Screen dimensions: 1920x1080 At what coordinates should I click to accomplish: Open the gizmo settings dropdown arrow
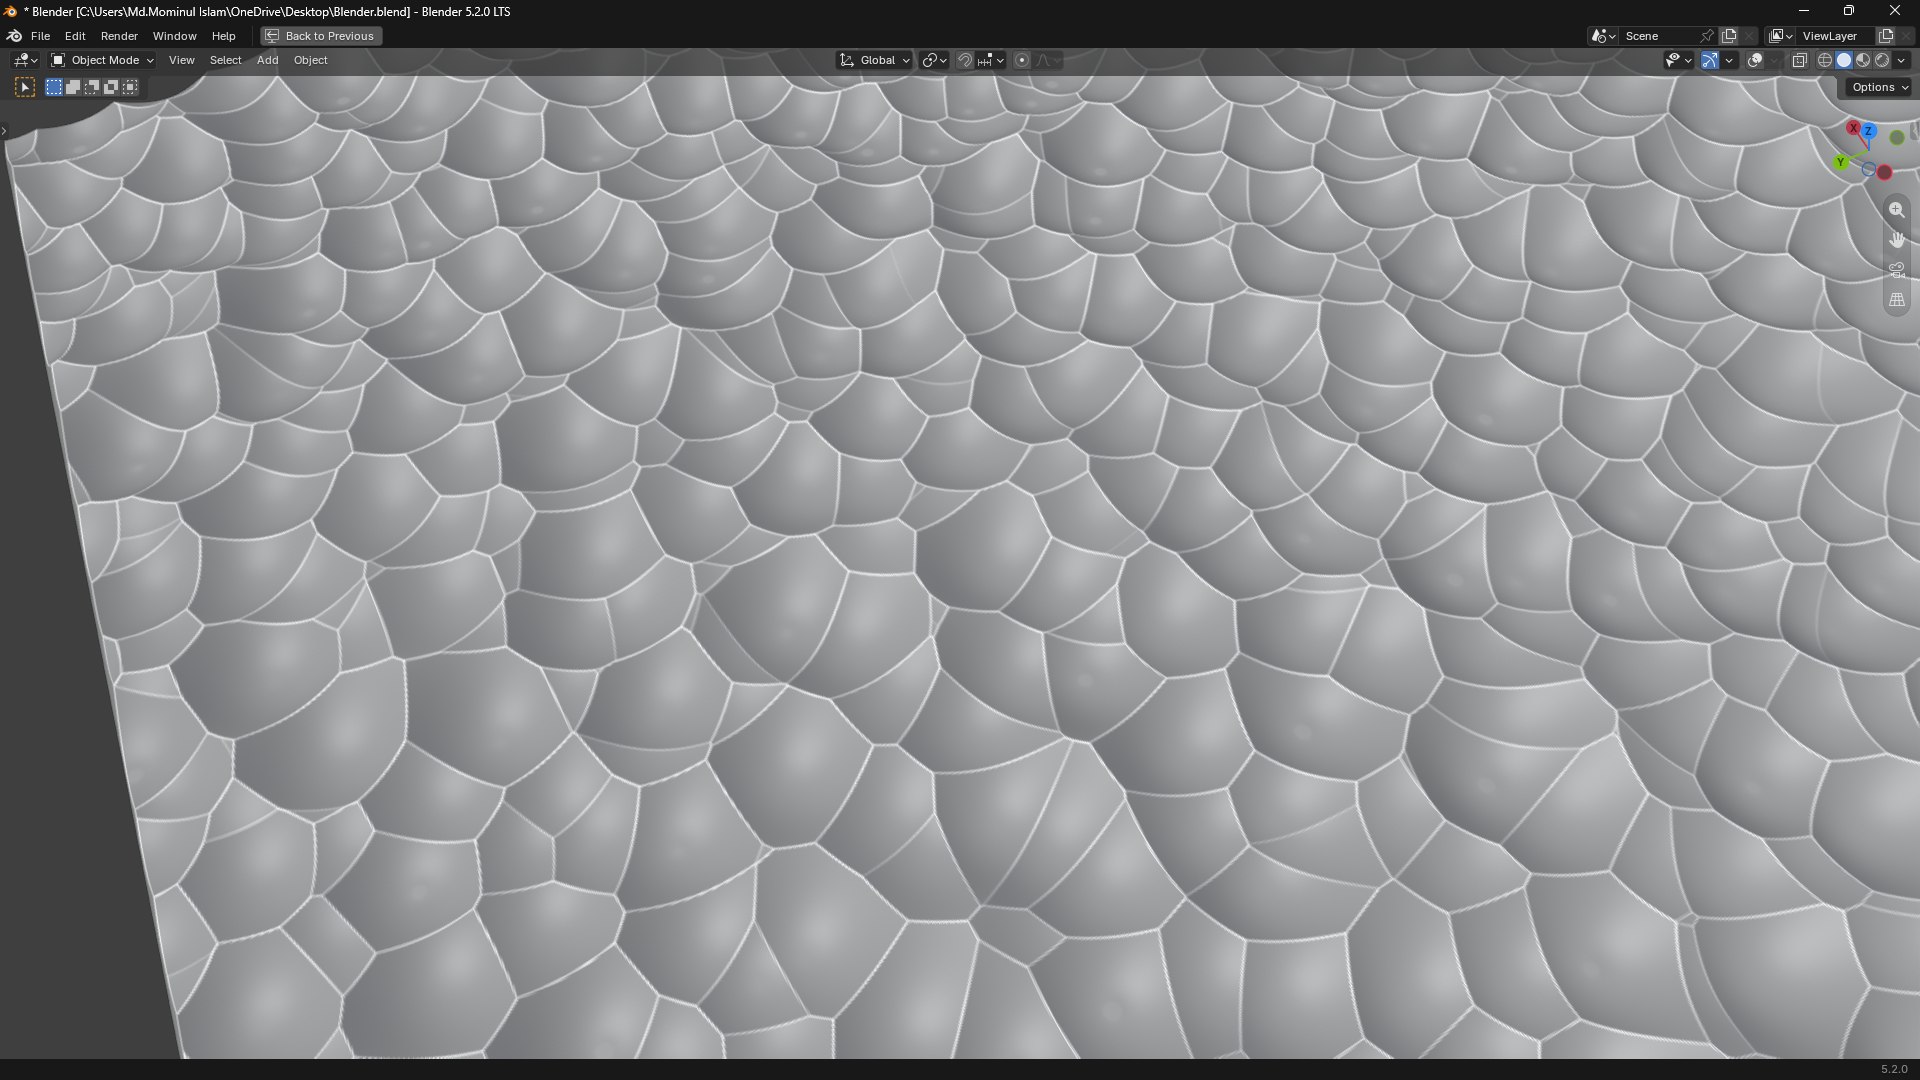pos(1729,61)
